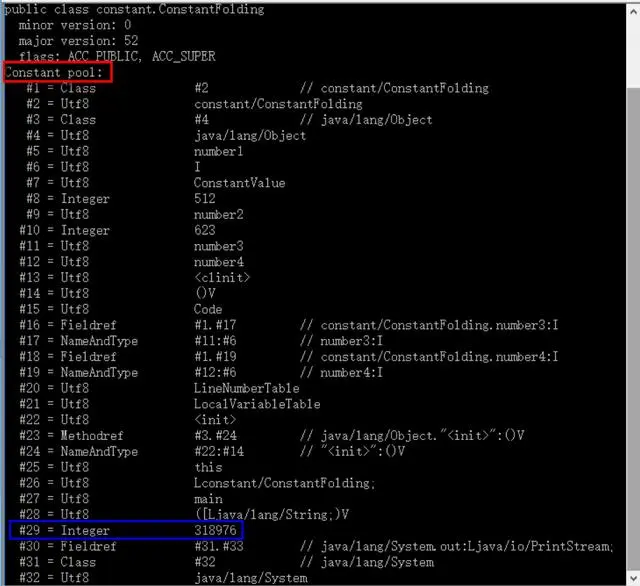Image resolution: width=640 pixels, height=586 pixels.
Task: Select the 'public class constant.ConstantFolding' line
Action: (134, 9)
